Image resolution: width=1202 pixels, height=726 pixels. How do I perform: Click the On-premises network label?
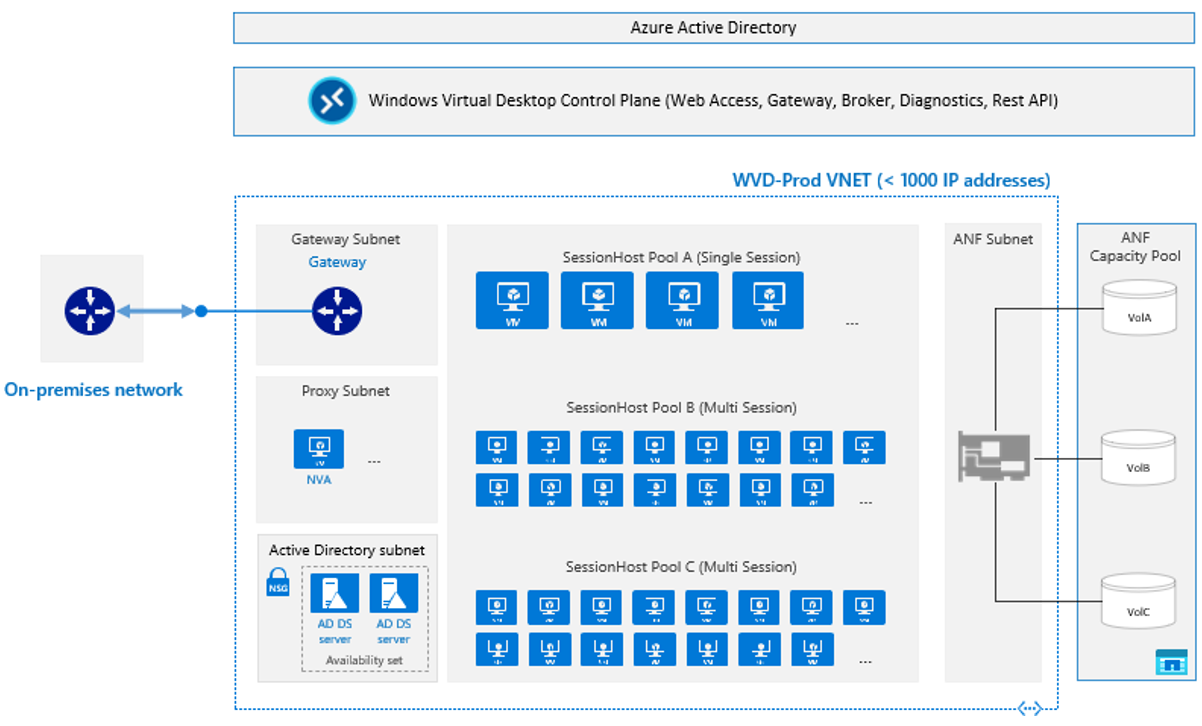tap(94, 390)
